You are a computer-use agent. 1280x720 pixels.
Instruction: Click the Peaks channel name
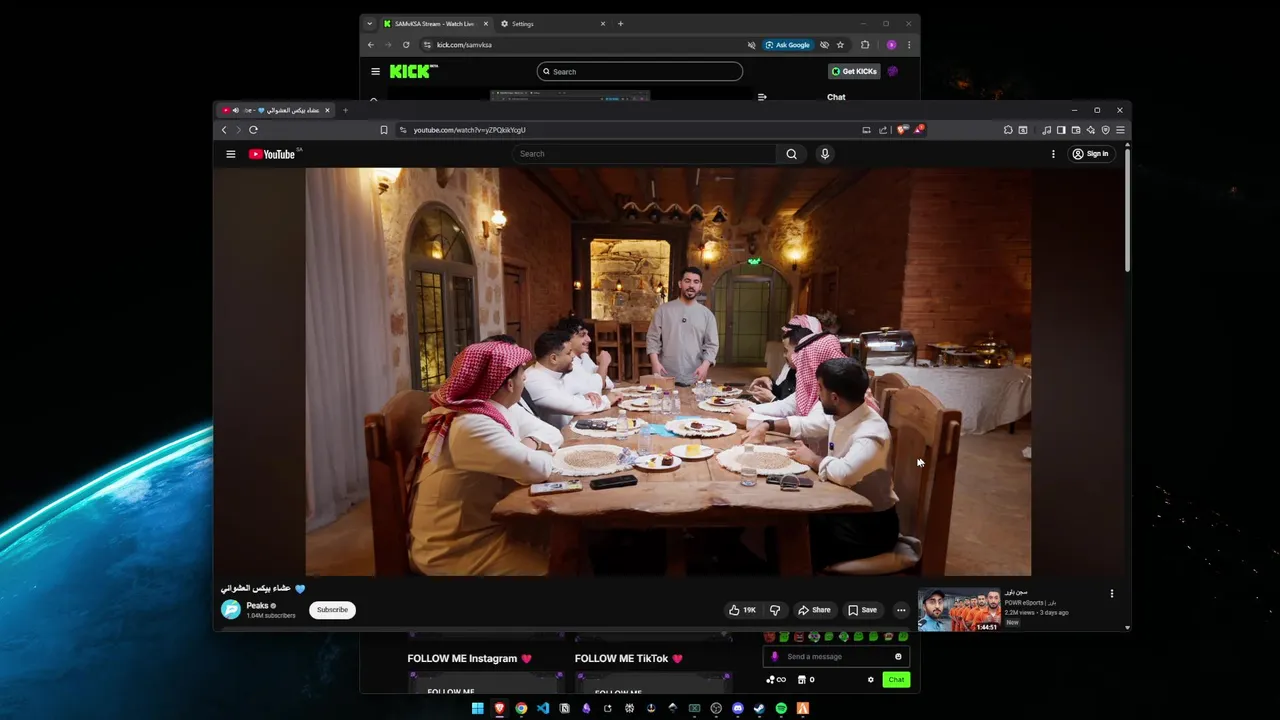(257, 606)
